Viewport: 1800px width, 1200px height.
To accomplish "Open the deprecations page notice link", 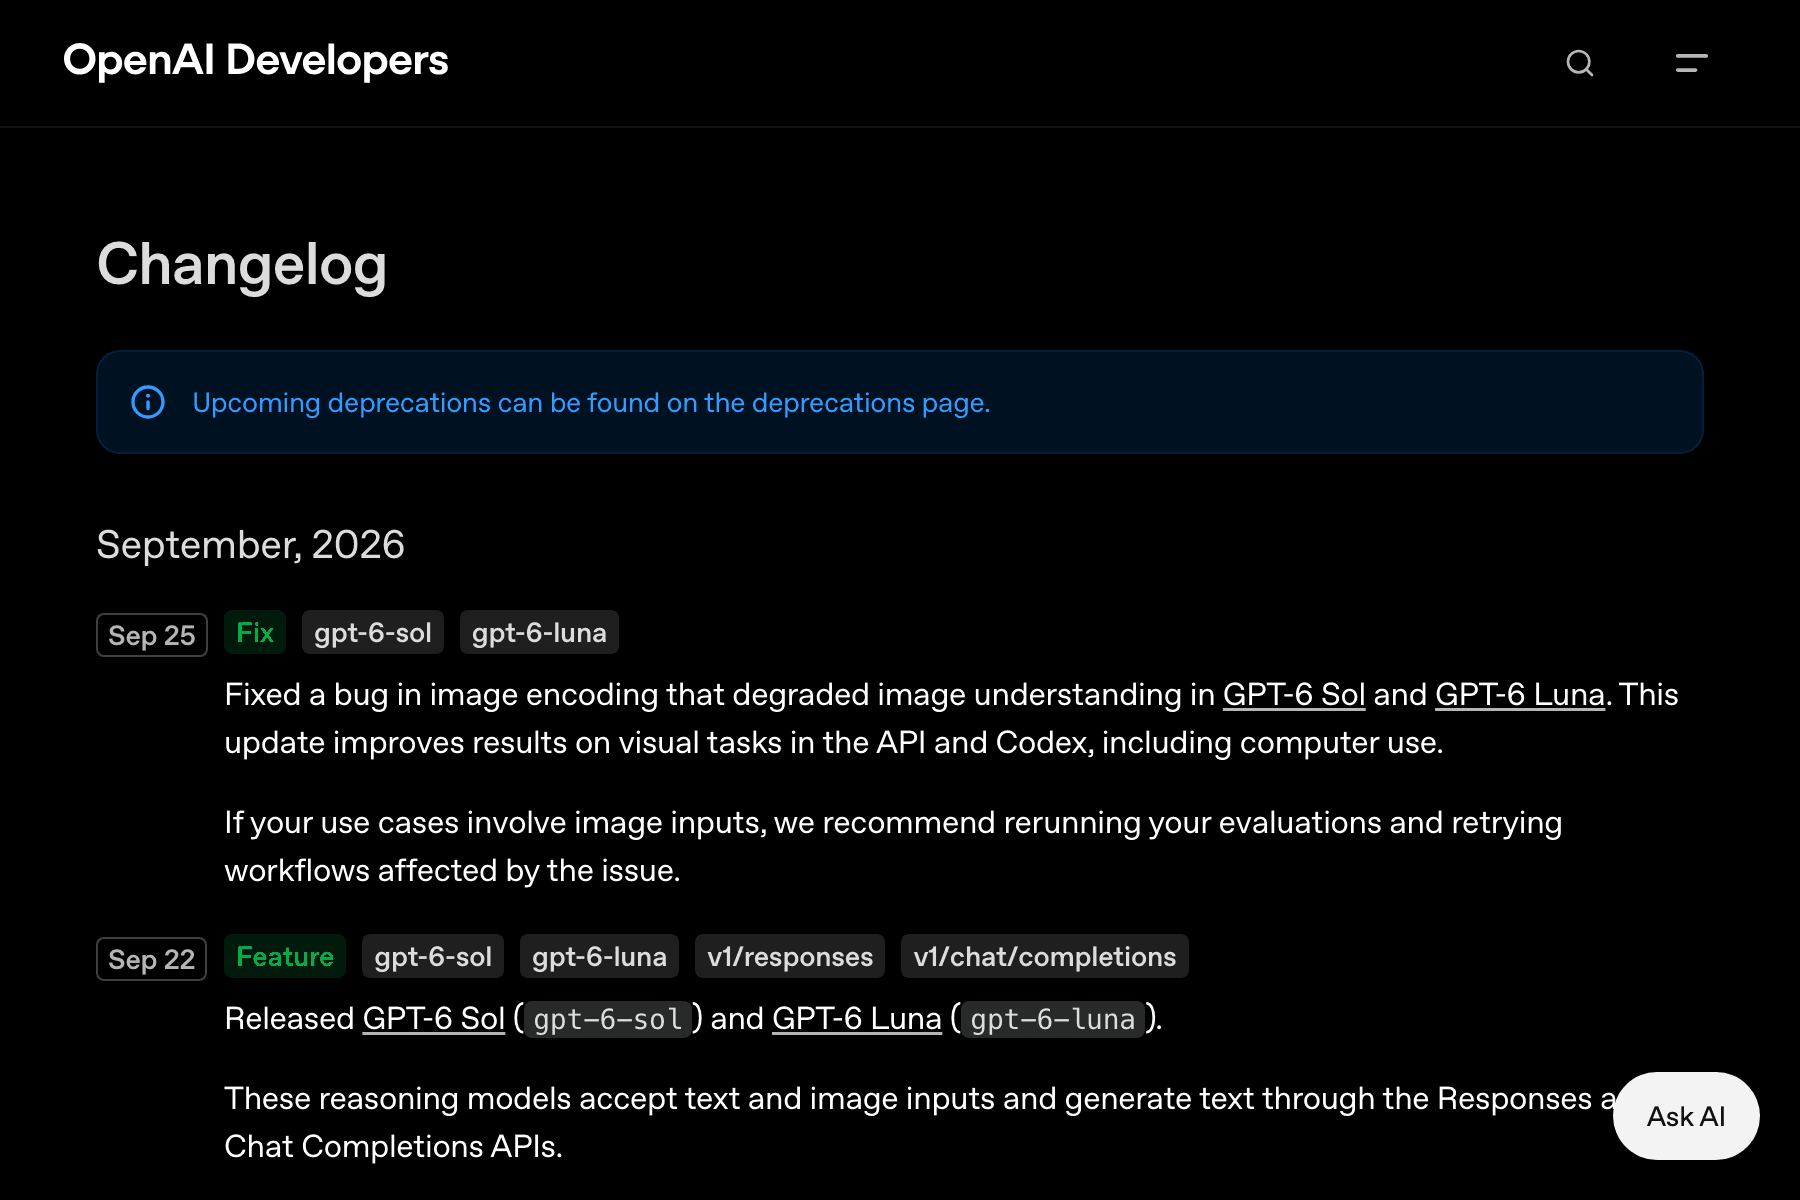I will [591, 402].
